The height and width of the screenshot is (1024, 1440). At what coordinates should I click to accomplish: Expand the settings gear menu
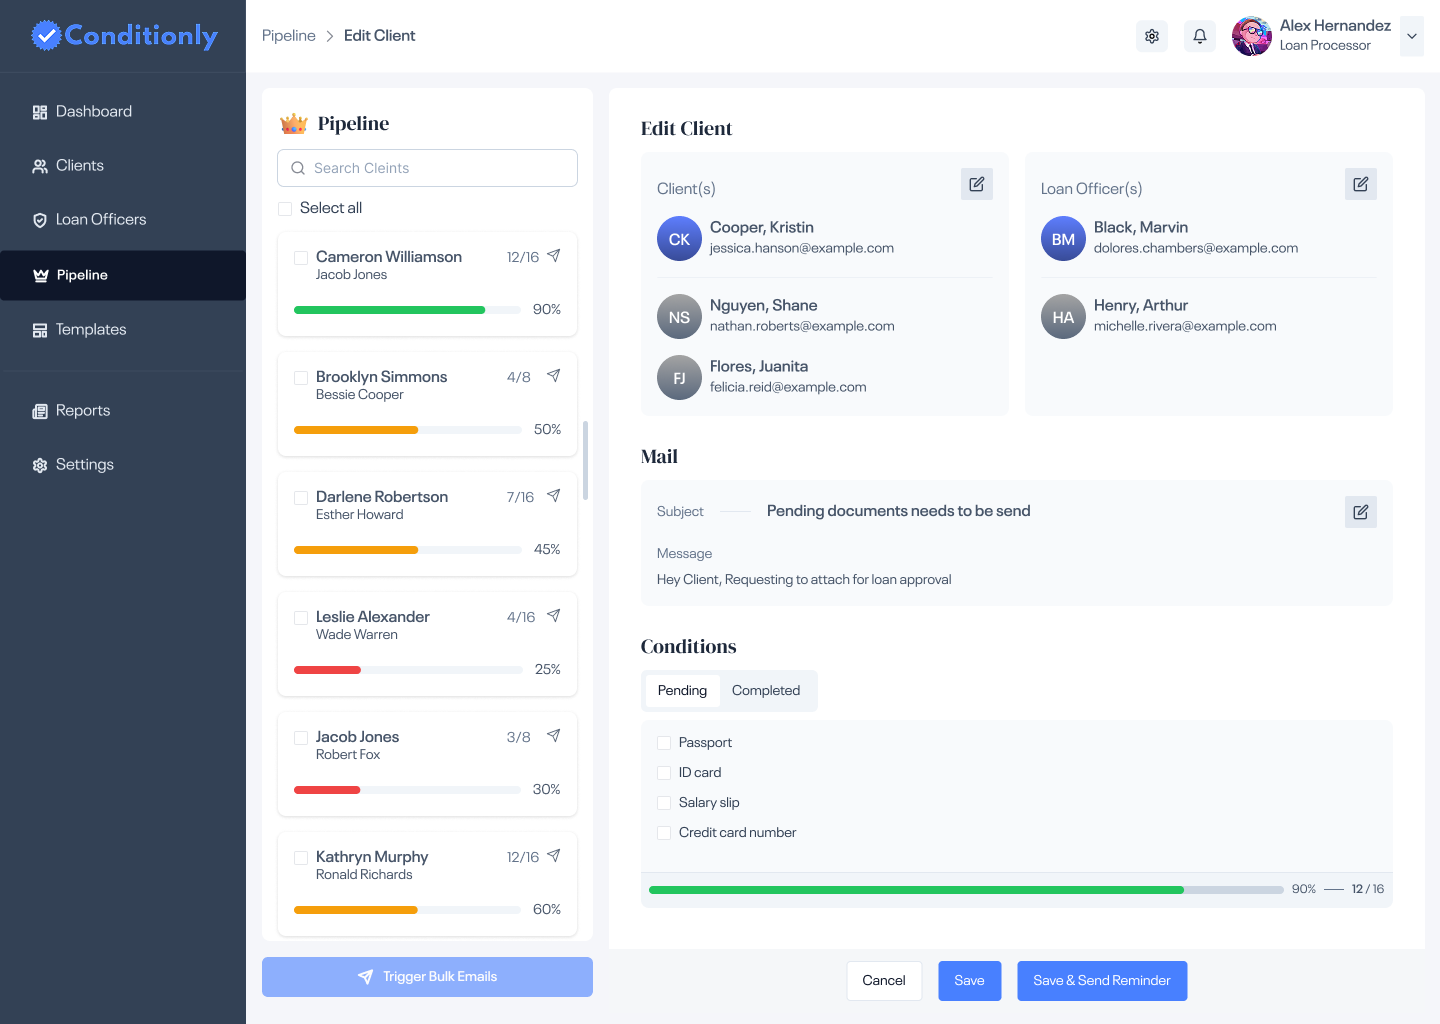1151,35
